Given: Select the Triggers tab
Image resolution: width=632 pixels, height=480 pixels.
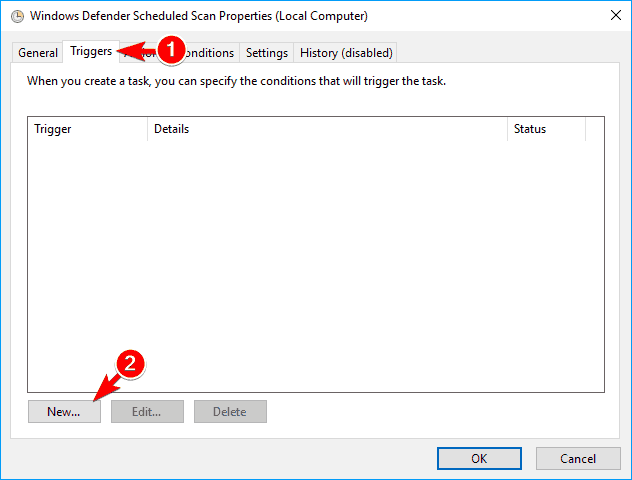Looking at the screenshot, I should pyautogui.click(x=90, y=51).
